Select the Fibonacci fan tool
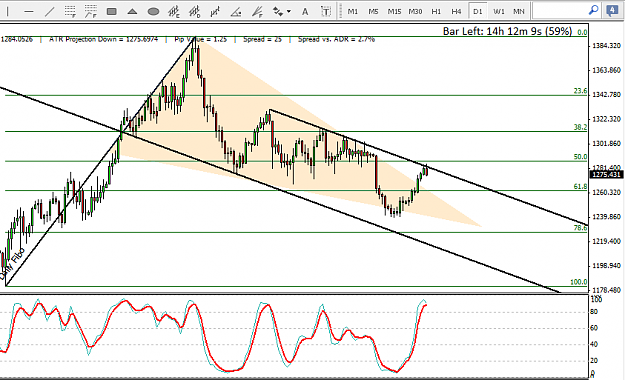This screenshot has width=625, height=380. (257, 12)
